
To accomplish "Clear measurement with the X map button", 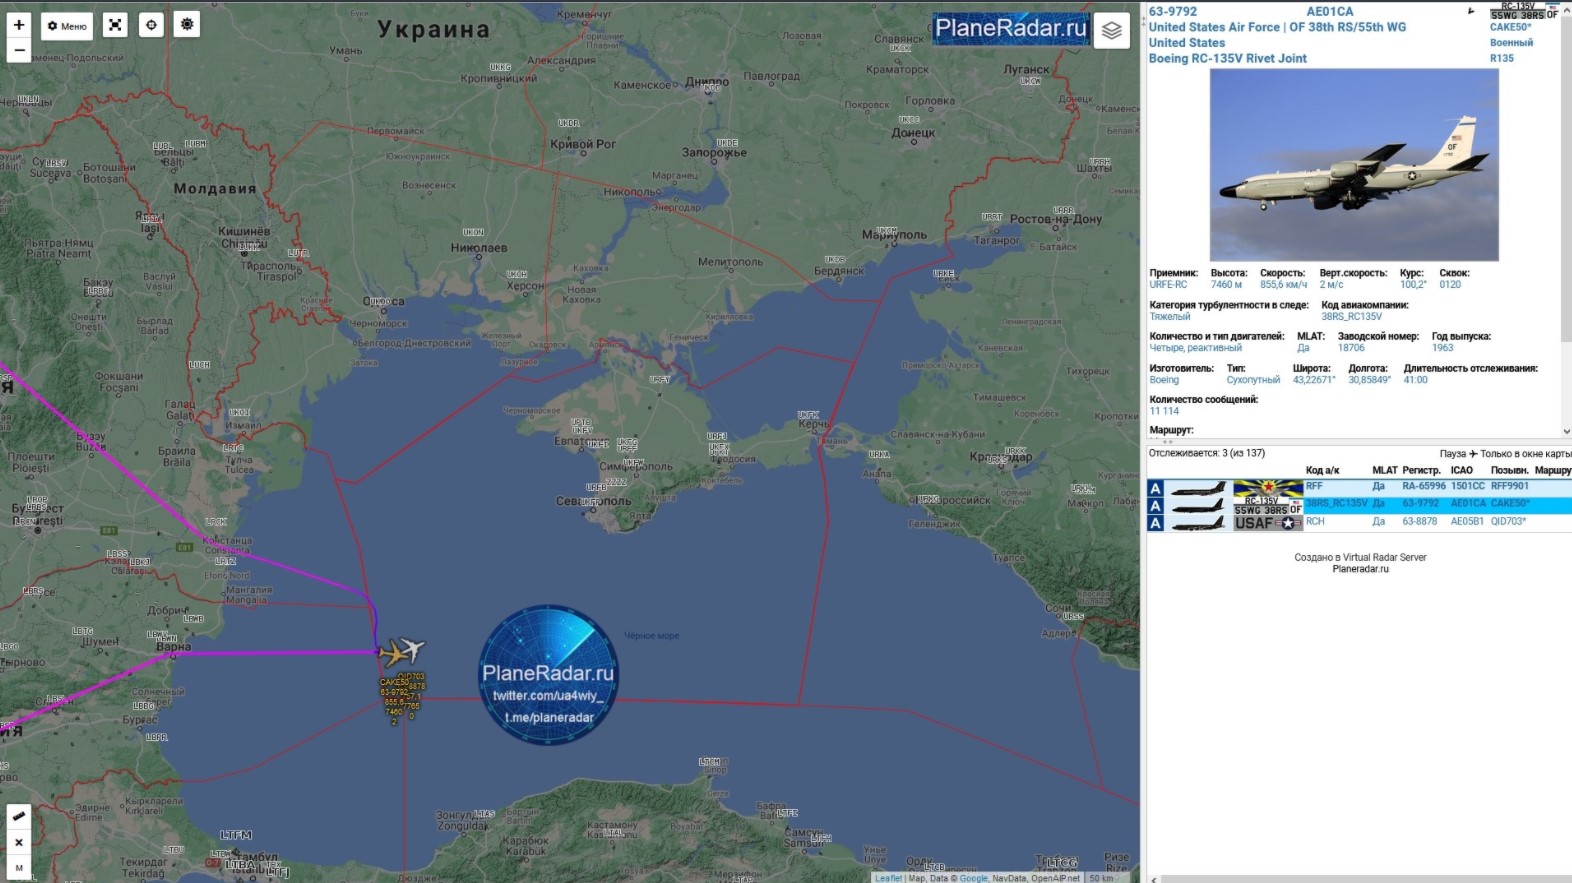I will tap(18, 843).
